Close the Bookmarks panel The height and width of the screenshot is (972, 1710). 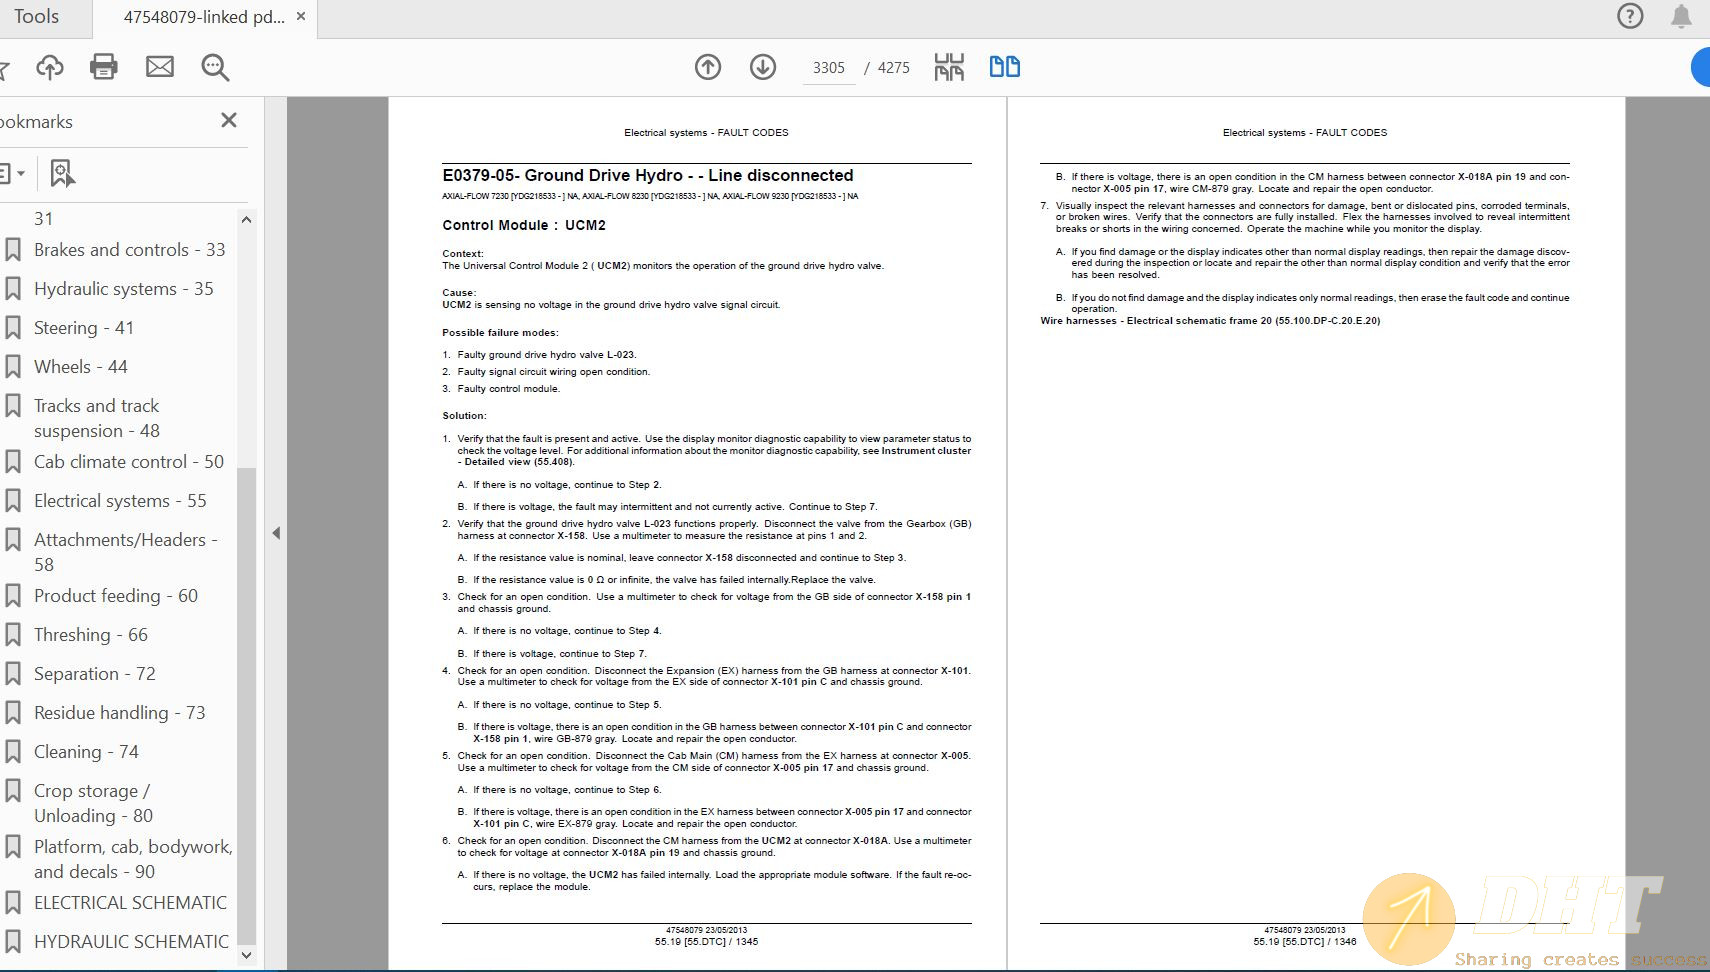(x=229, y=120)
